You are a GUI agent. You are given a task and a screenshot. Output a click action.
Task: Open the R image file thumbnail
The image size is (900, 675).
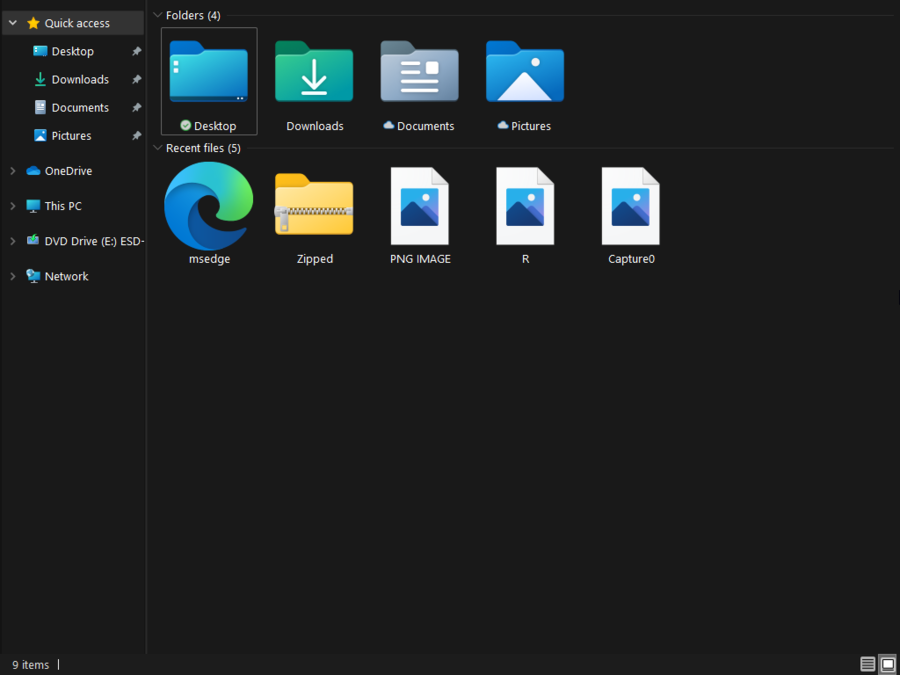(525, 205)
